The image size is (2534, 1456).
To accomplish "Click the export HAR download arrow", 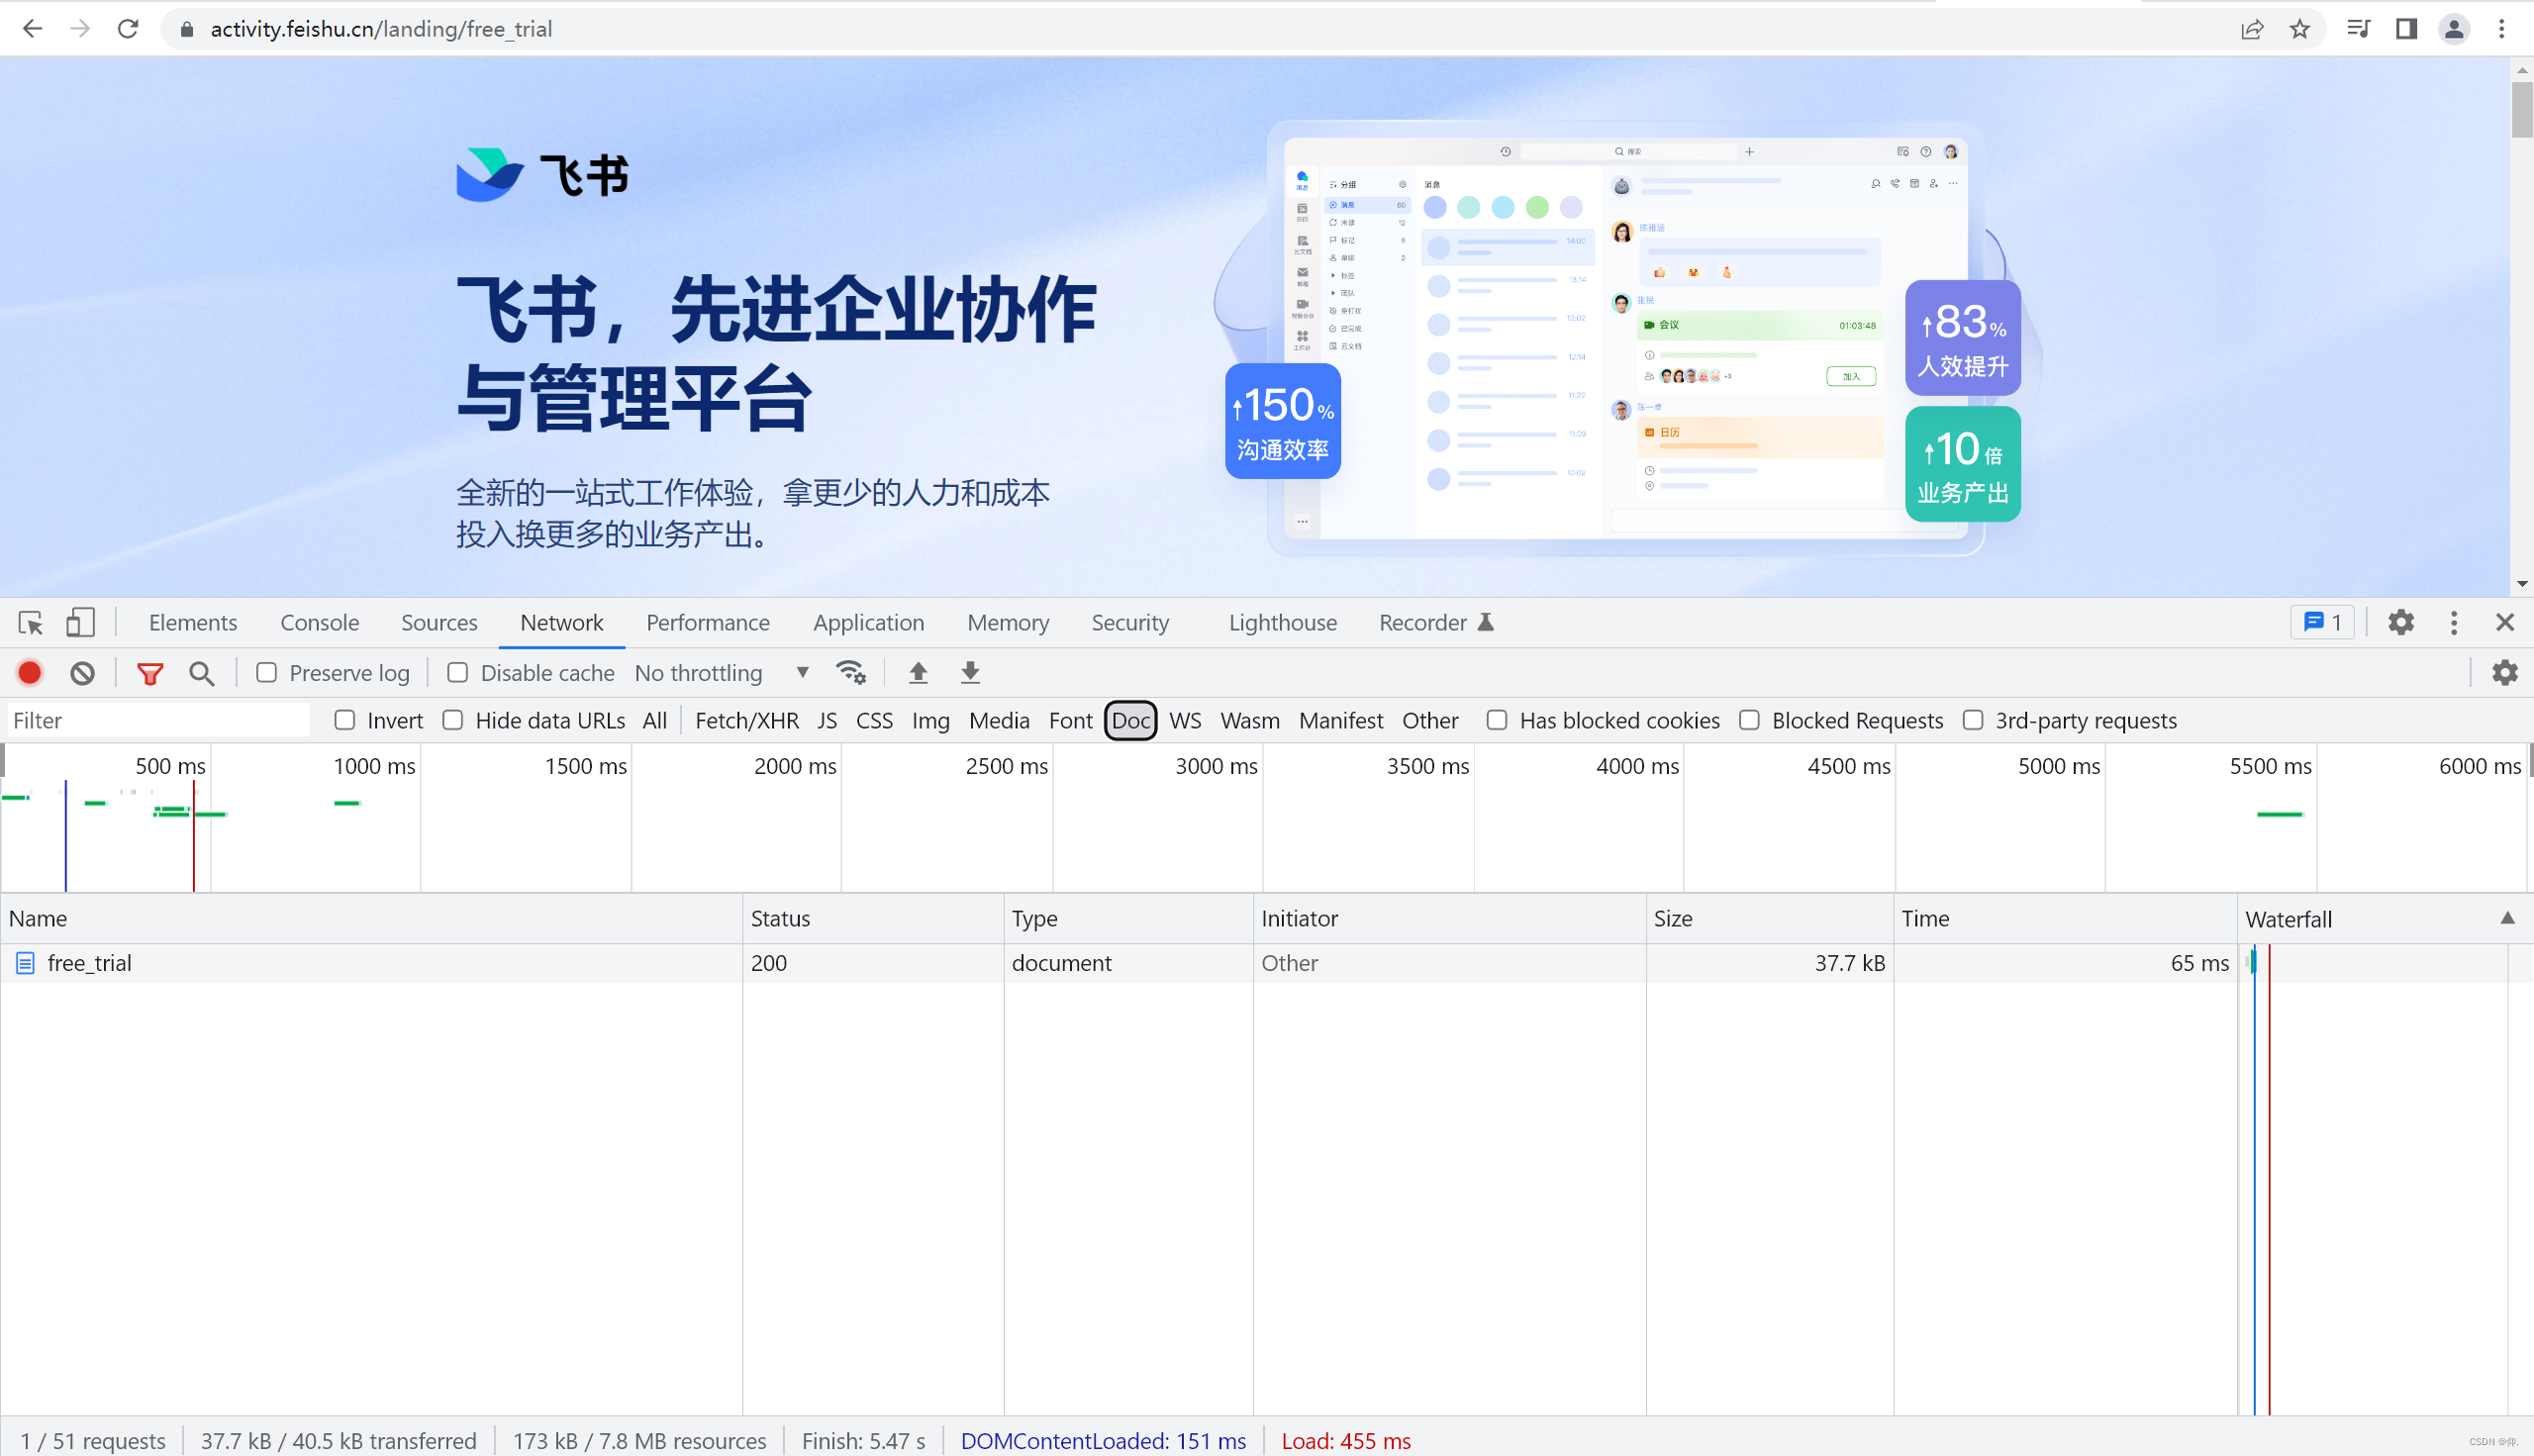I will coord(970,673).
